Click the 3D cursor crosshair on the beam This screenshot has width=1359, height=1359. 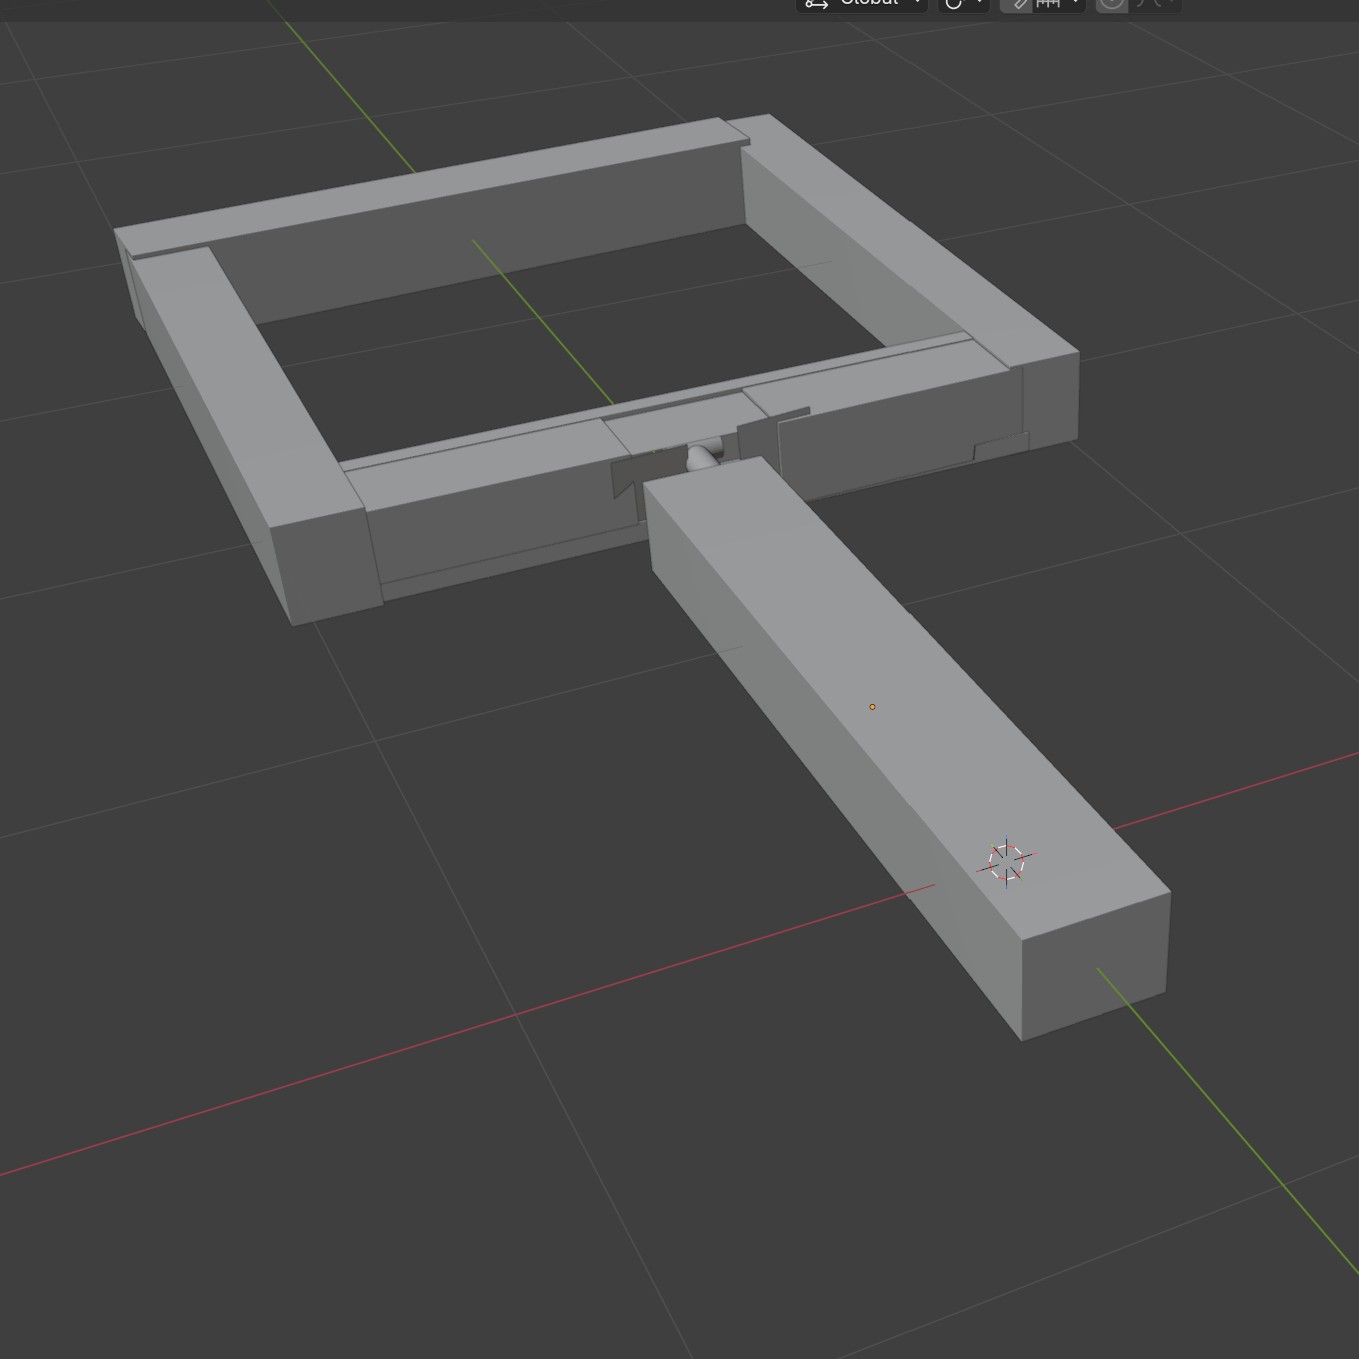[x=1006, y=862]
